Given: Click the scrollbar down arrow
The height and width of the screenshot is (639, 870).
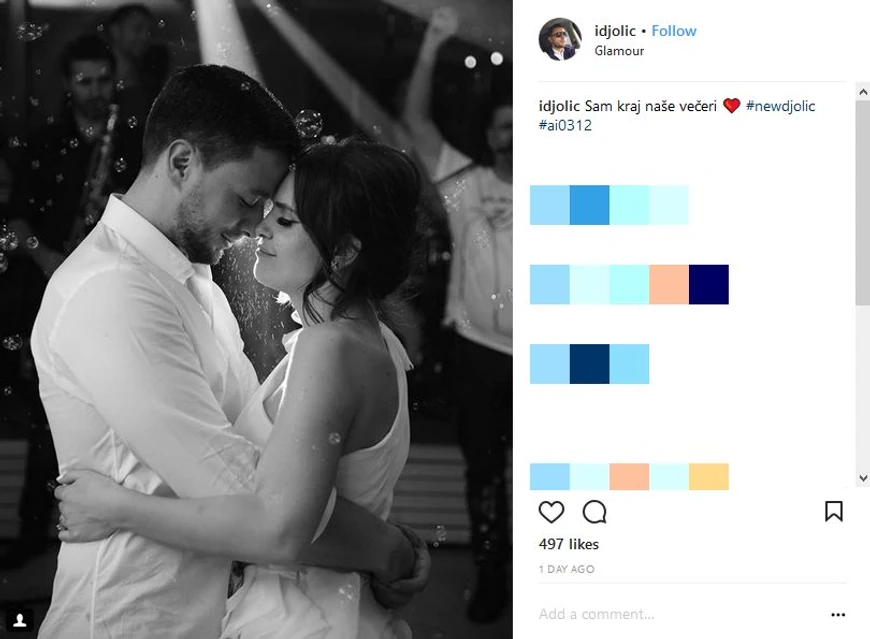Looking at the screenshot, I should 863,478.
